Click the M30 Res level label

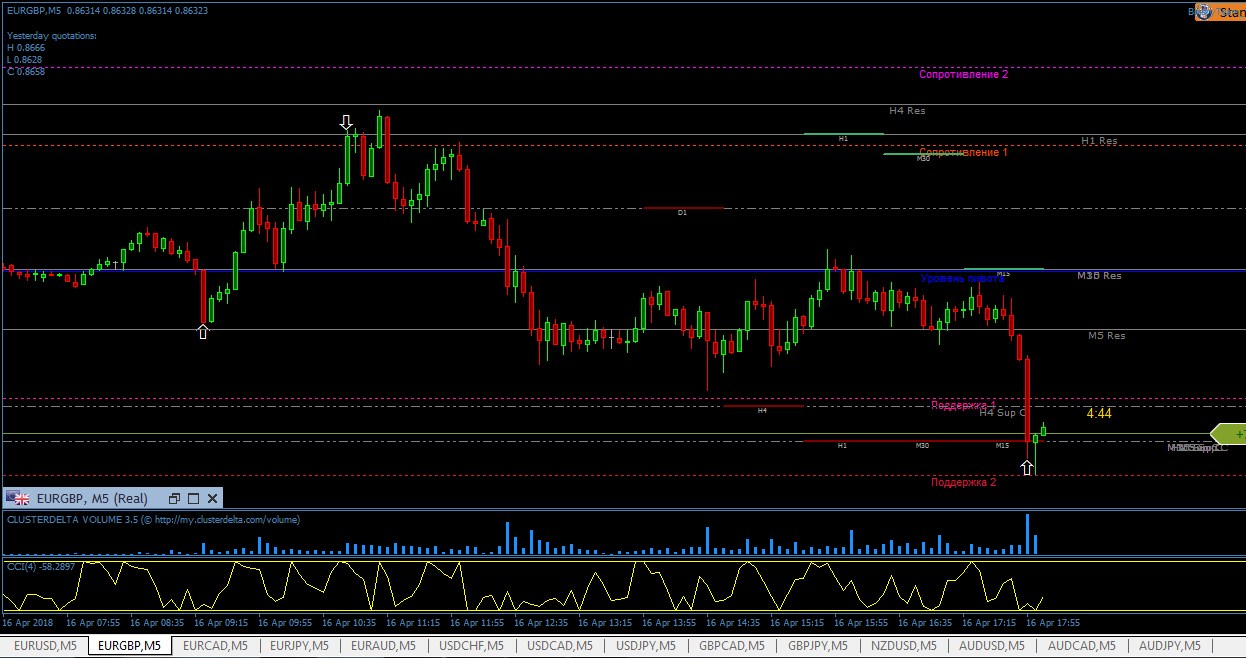tap(1099, 275)
